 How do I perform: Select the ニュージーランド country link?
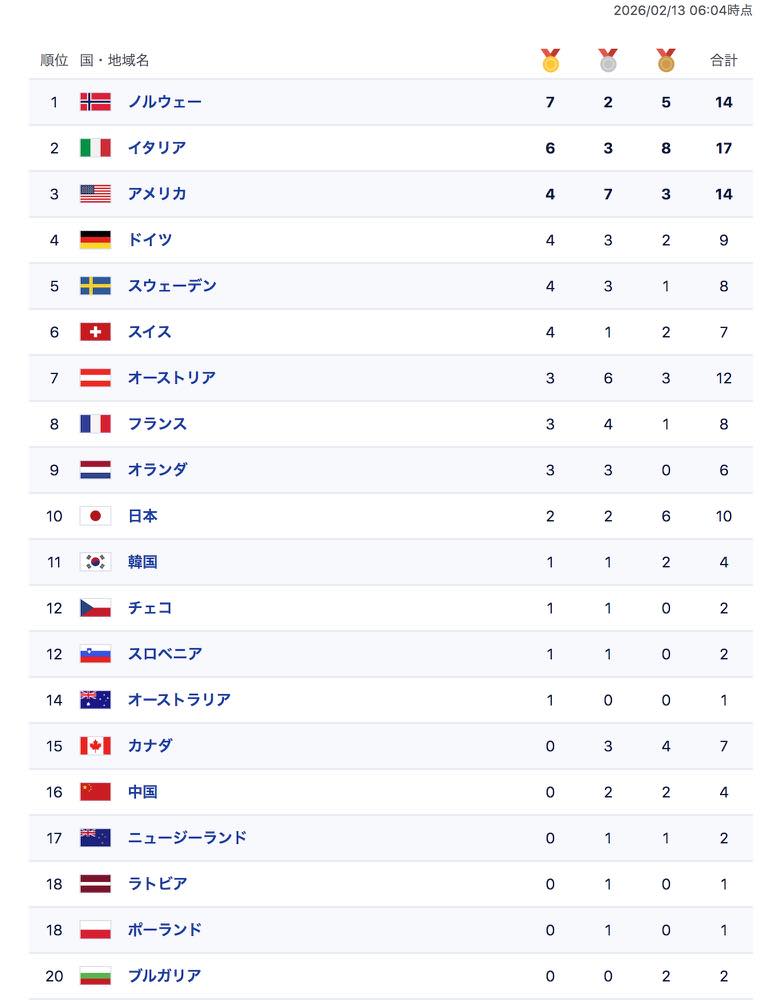pos(187,838)
